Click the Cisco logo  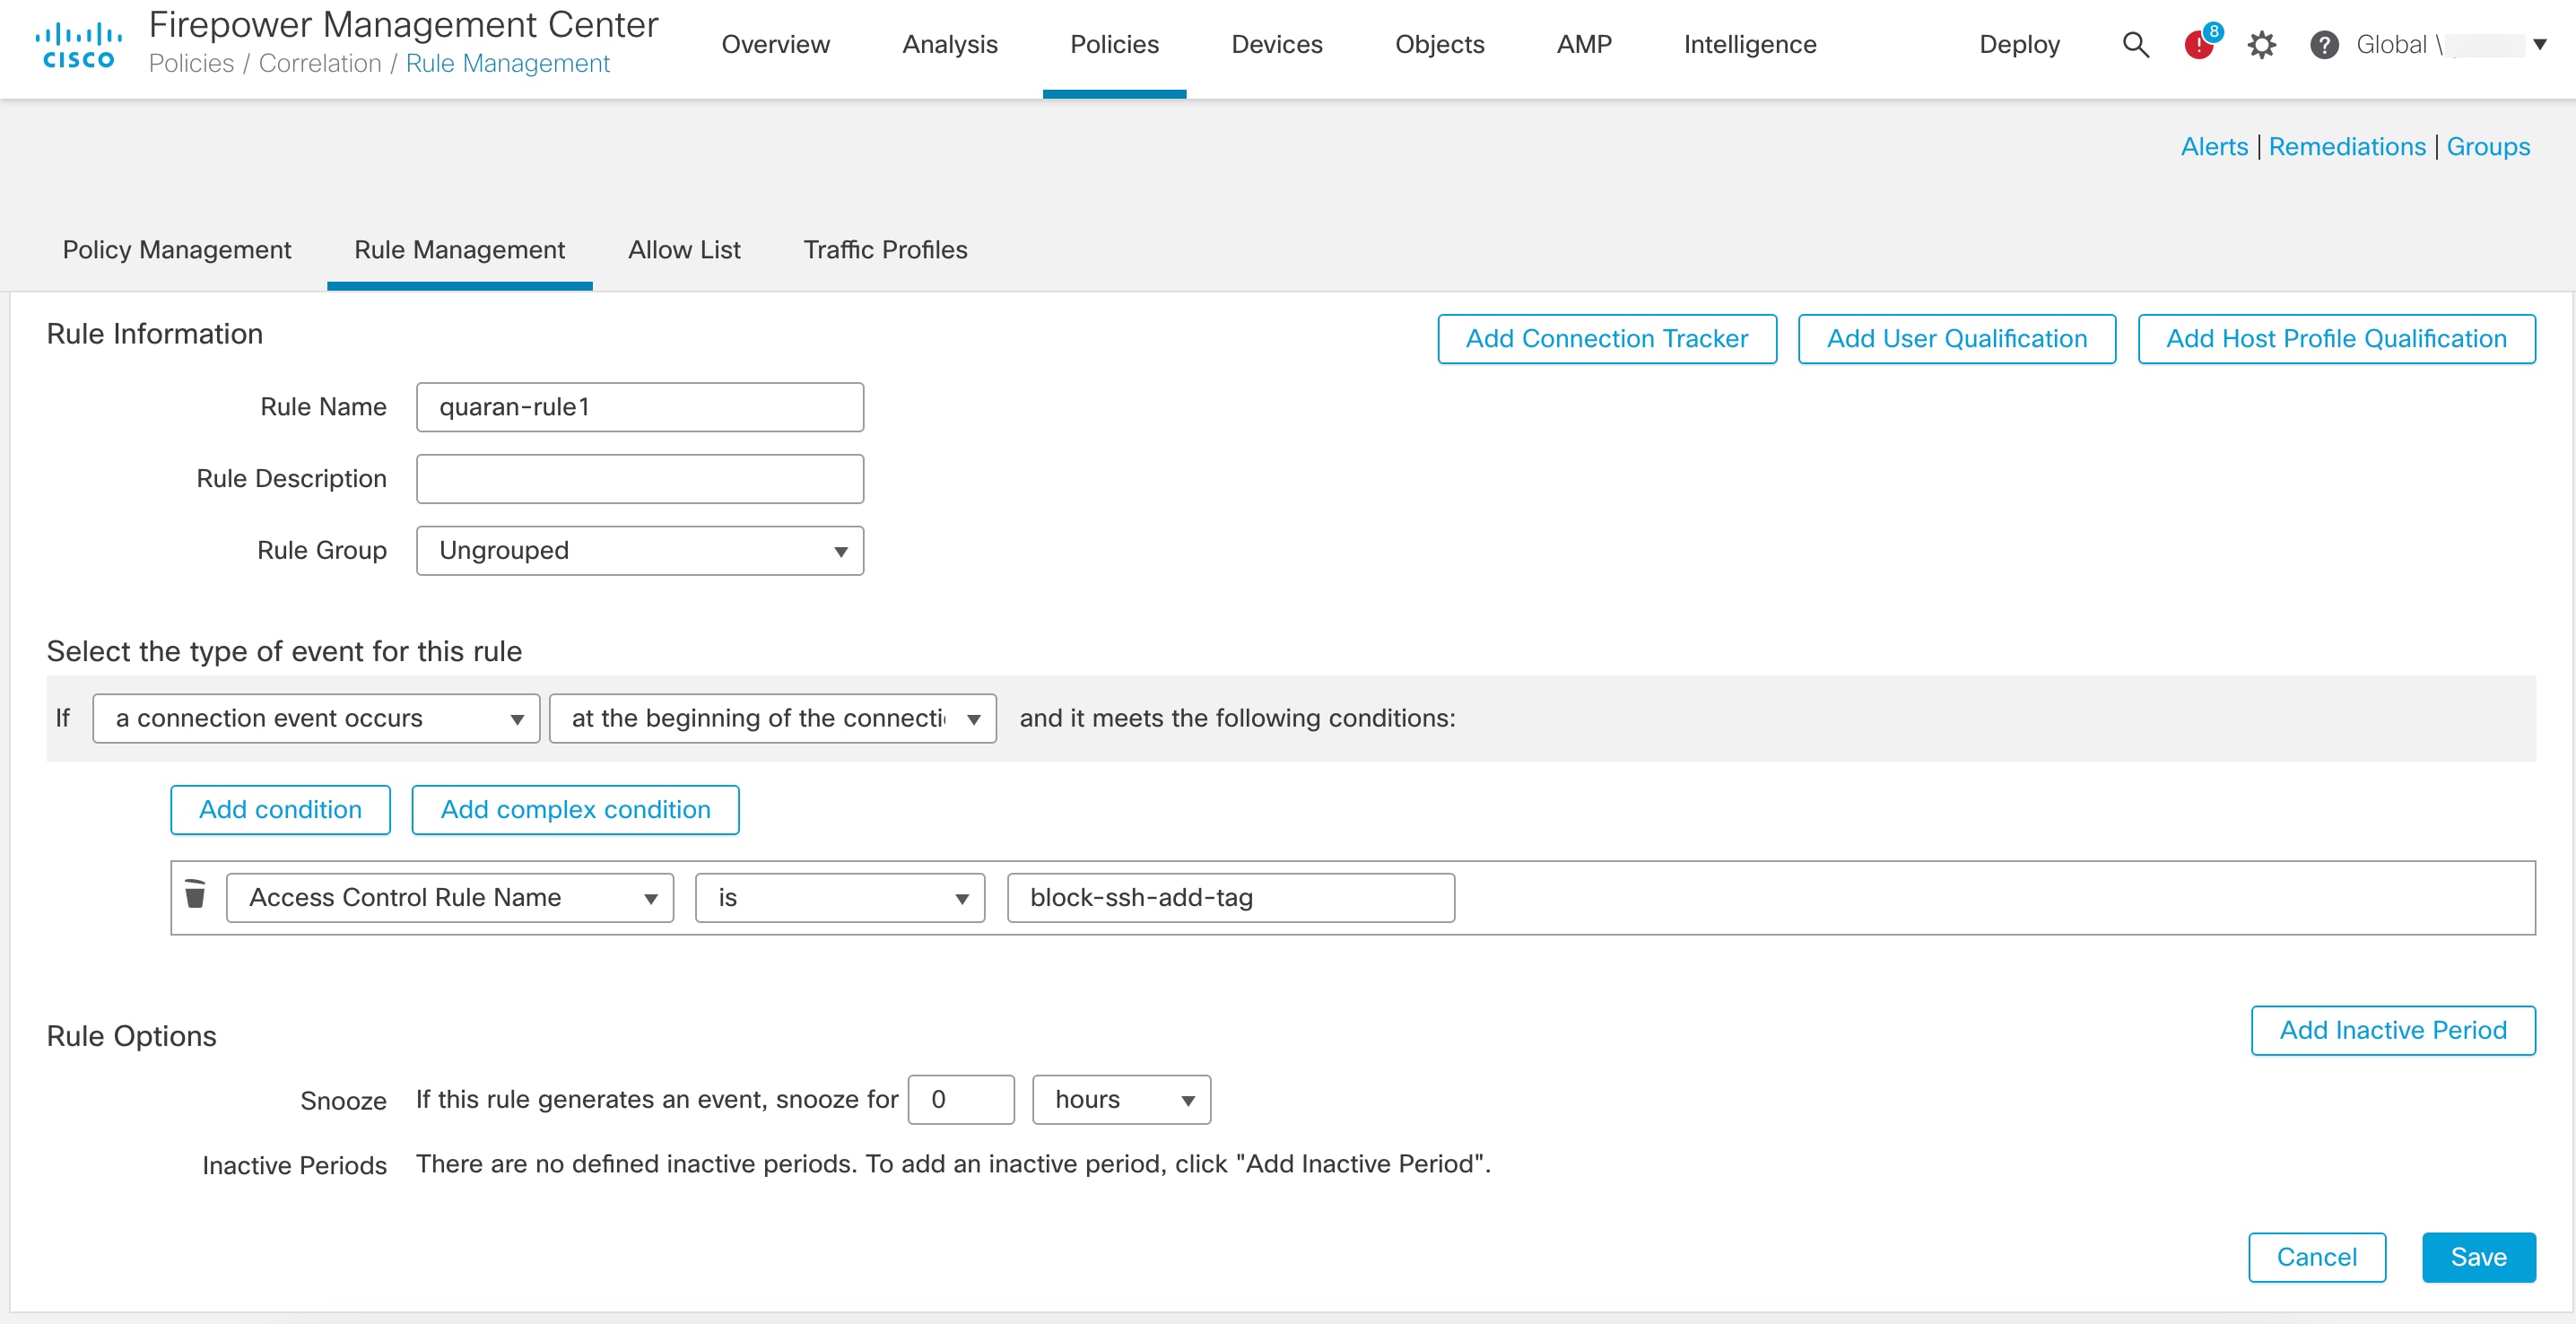78,42
